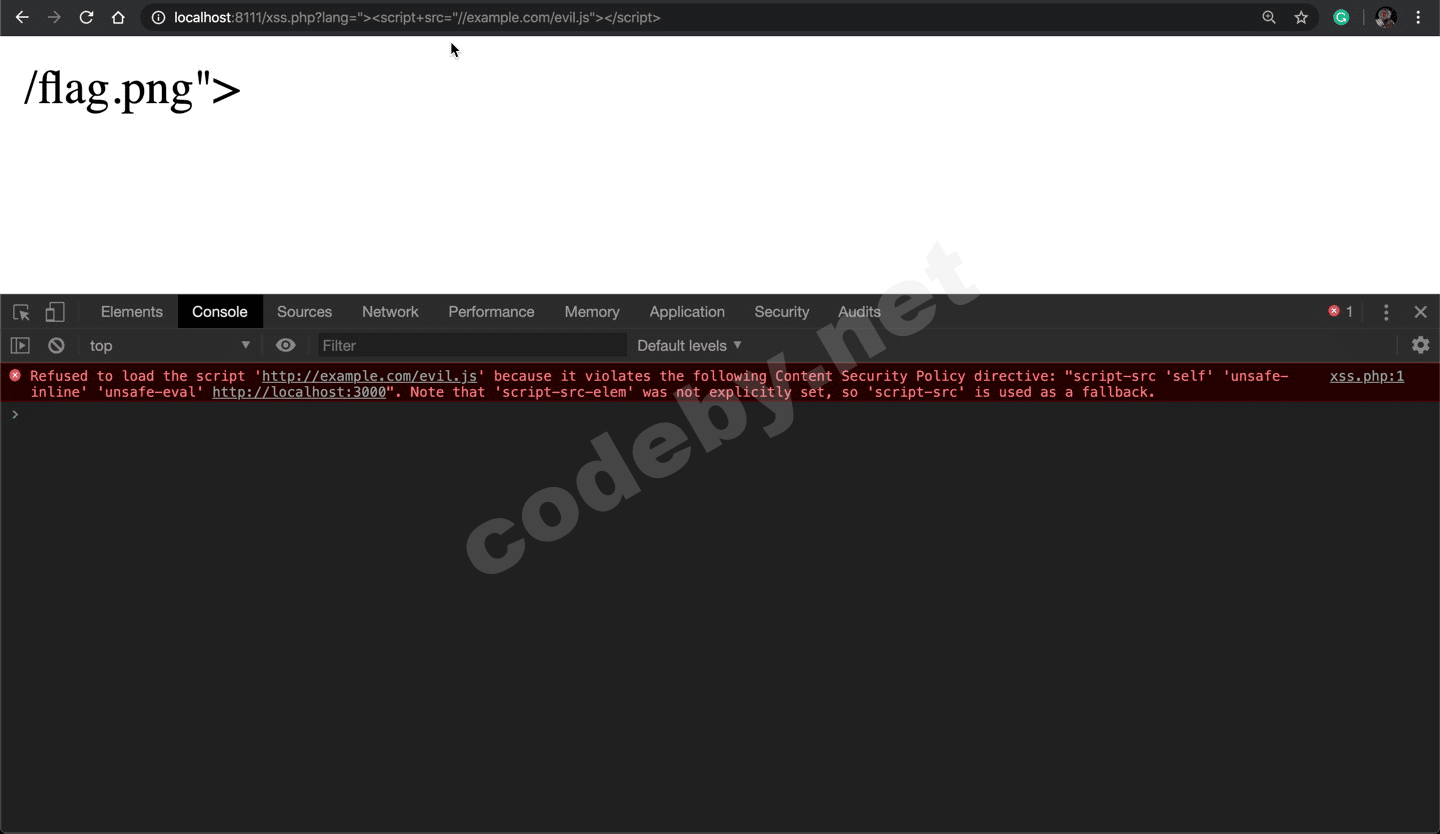The width and height of the screenshot is (1440, 834).
Task: Click the red error icon on message
Action: [15, 375]
